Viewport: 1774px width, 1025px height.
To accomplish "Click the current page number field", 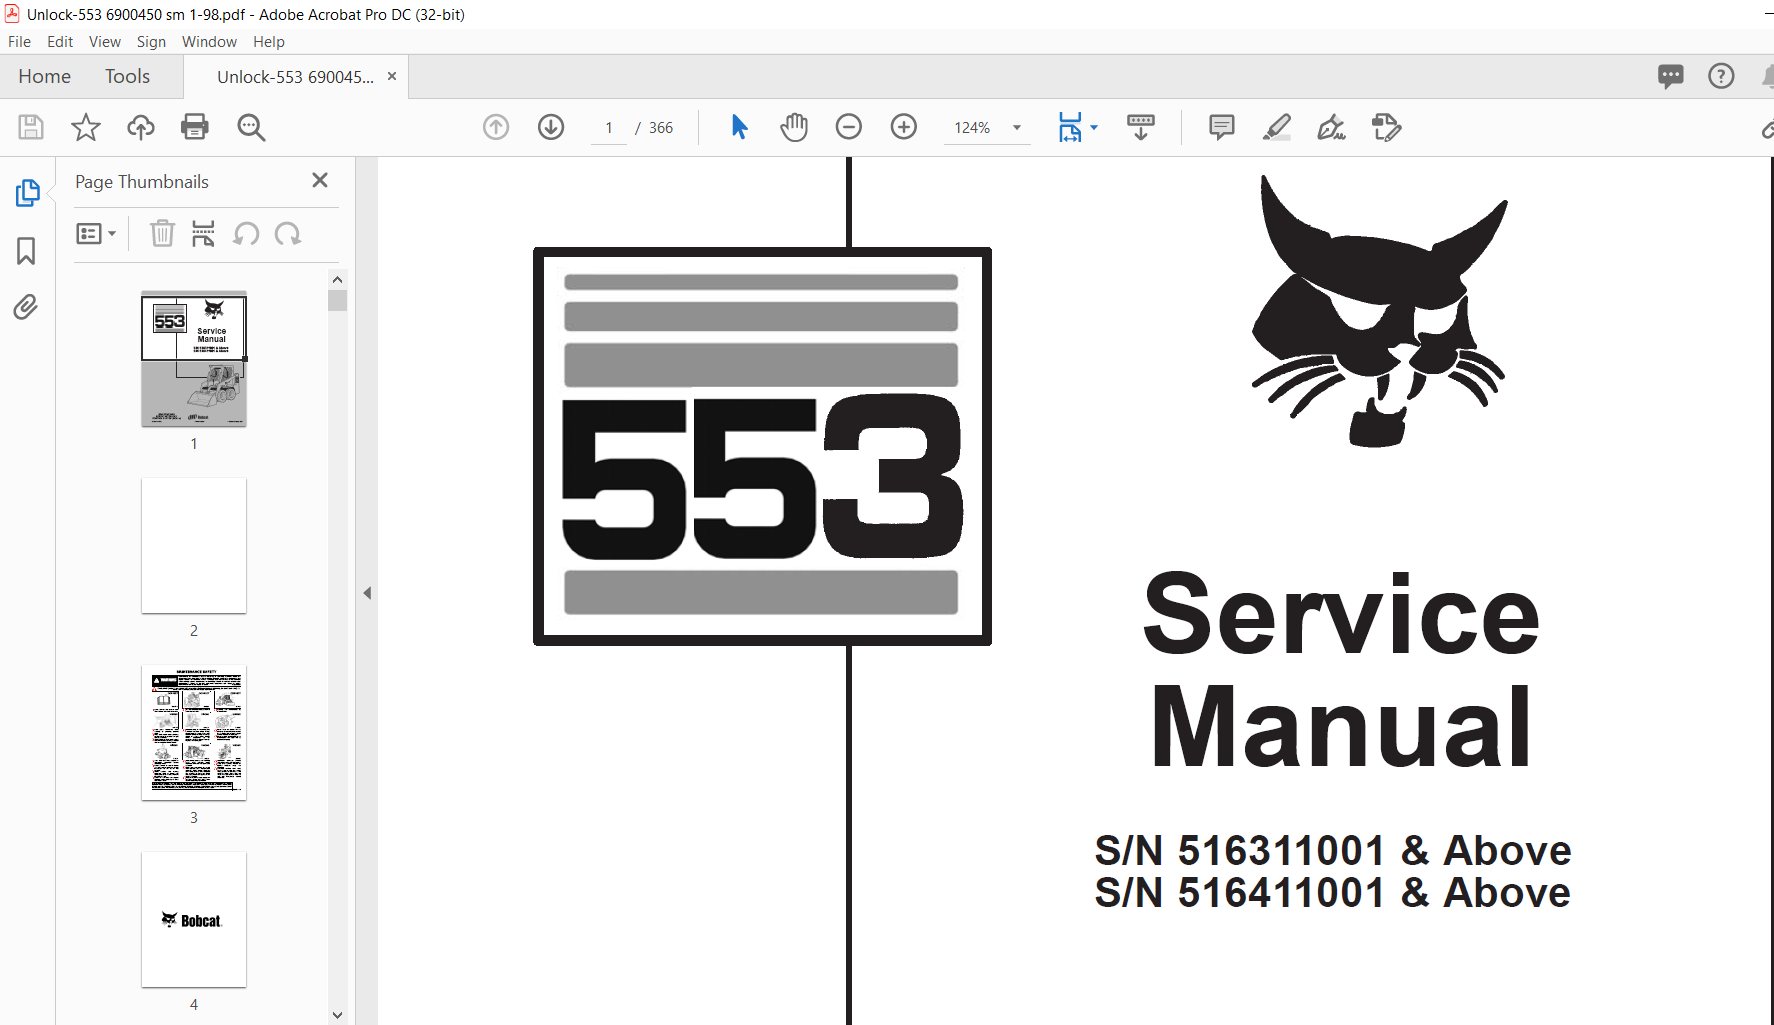I will click(x=609, y=128).
